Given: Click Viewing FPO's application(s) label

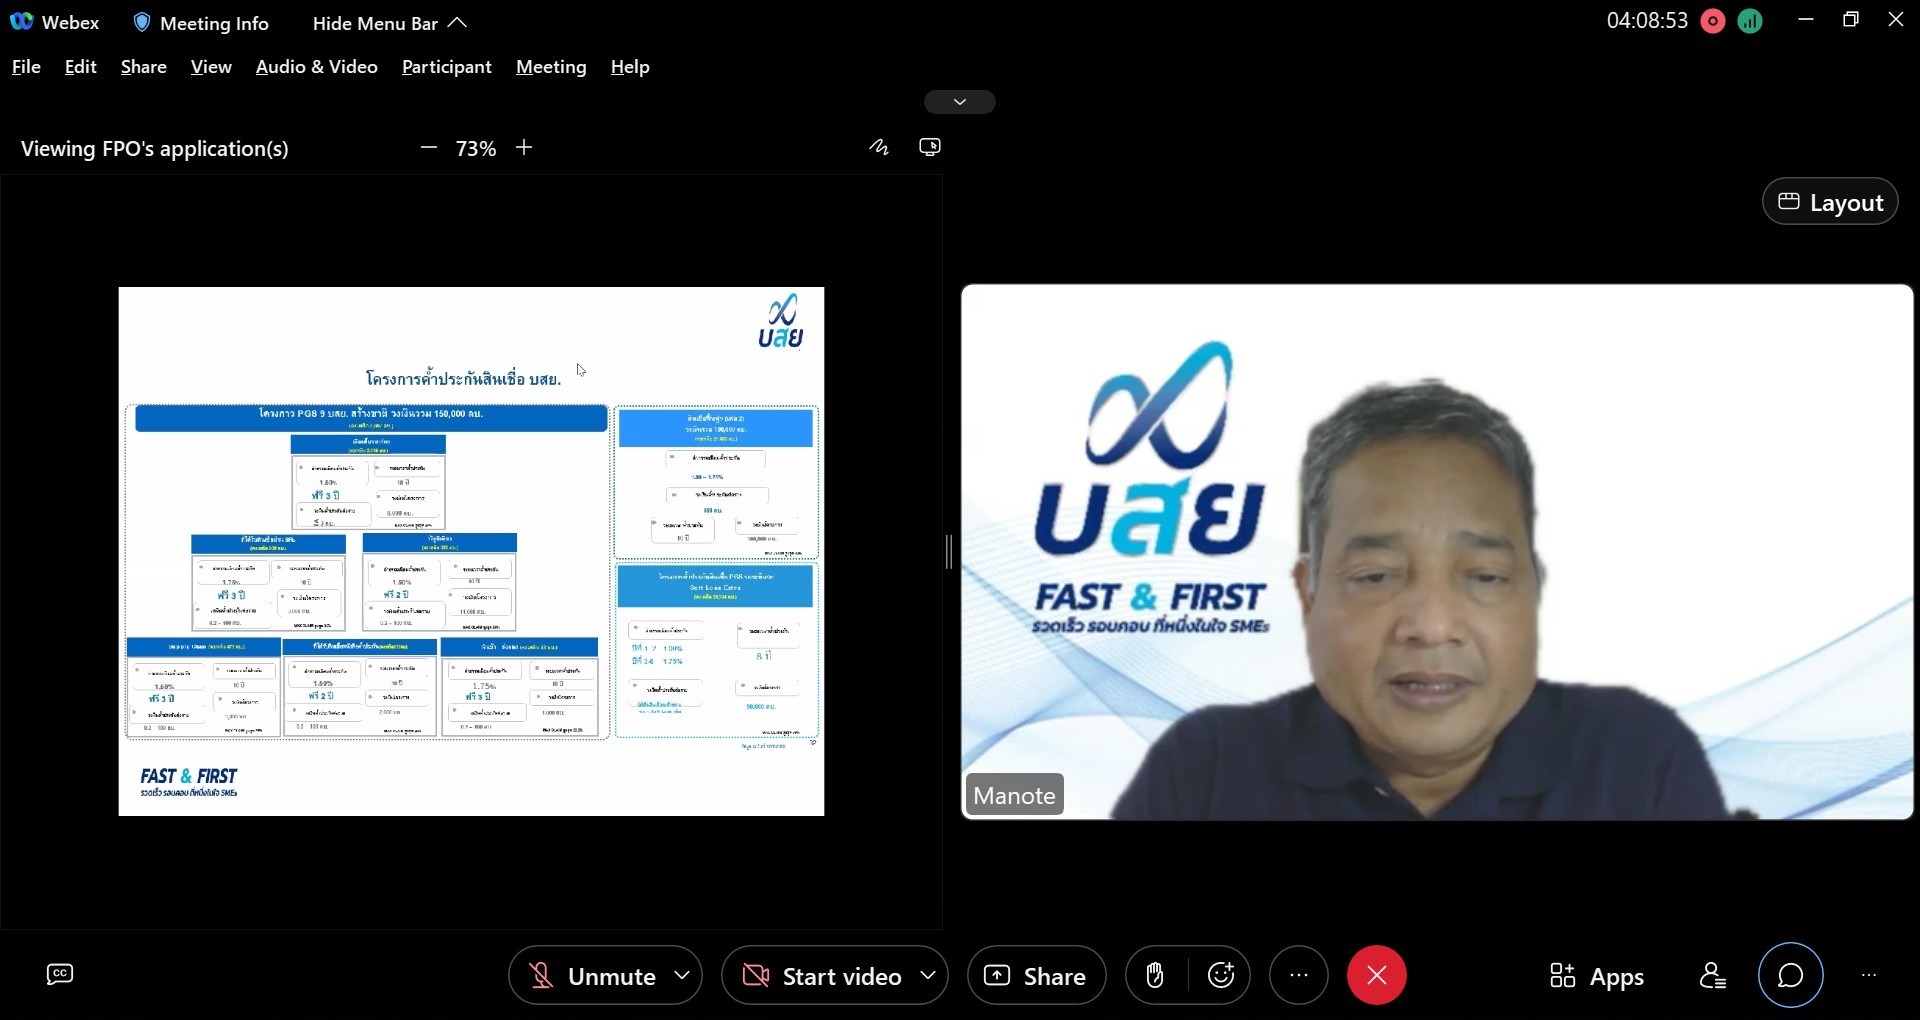Looking at the screenshot, I should [x=155, y=149].
